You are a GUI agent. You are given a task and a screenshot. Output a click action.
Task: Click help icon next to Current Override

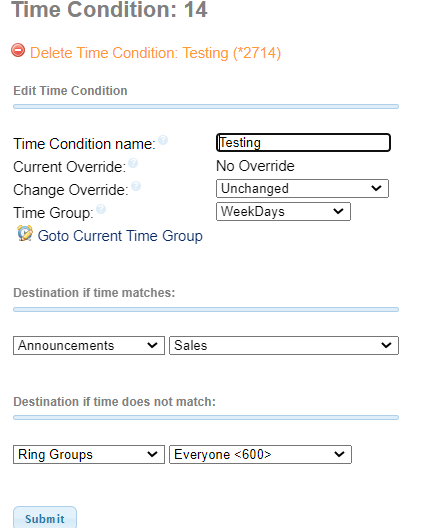133,163
